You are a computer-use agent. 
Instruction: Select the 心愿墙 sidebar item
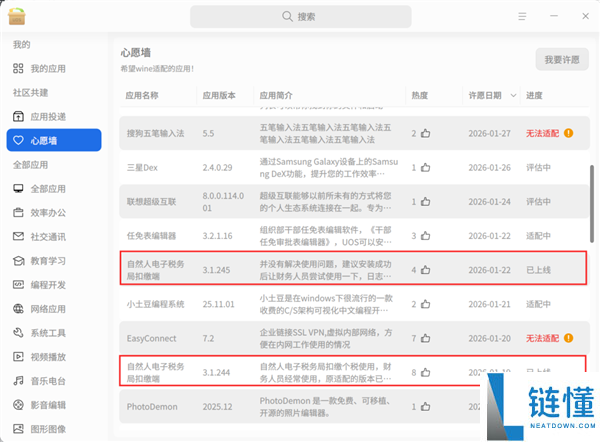[x=54, y=140]
